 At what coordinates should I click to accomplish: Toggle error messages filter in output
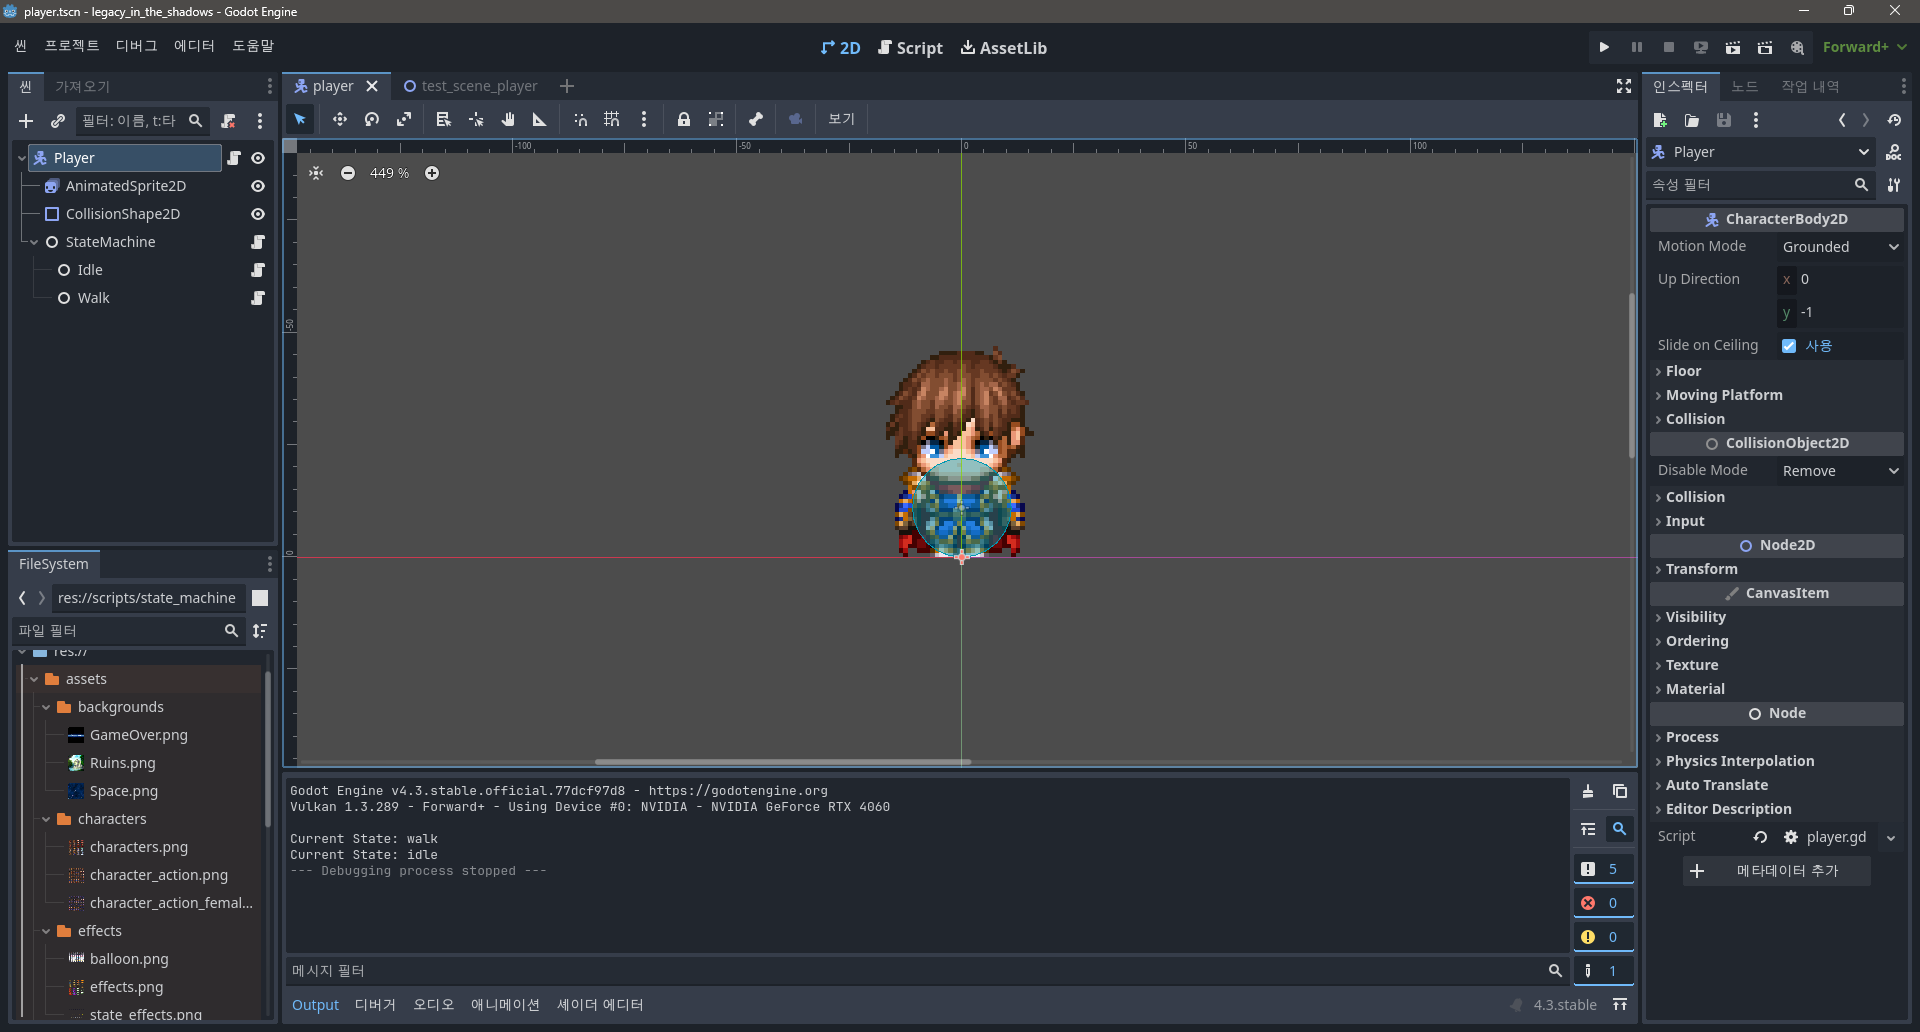tap(1604, 903)
